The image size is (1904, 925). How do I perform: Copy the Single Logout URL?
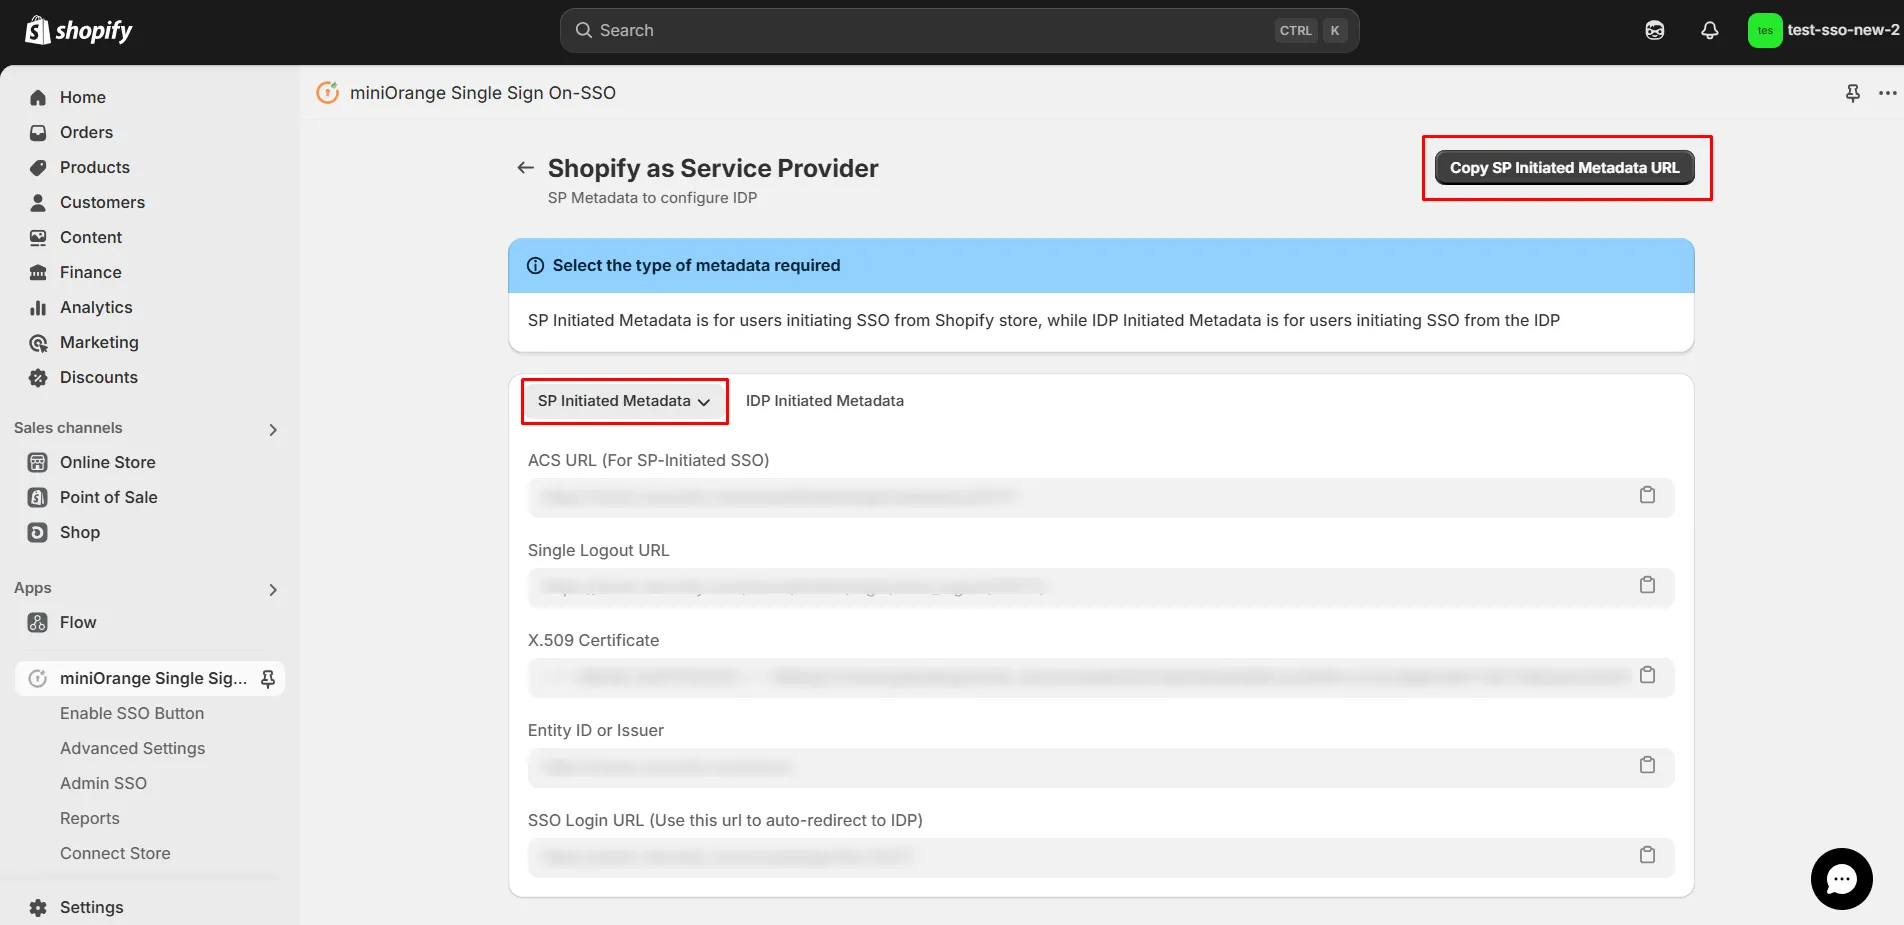[1647, 585]
